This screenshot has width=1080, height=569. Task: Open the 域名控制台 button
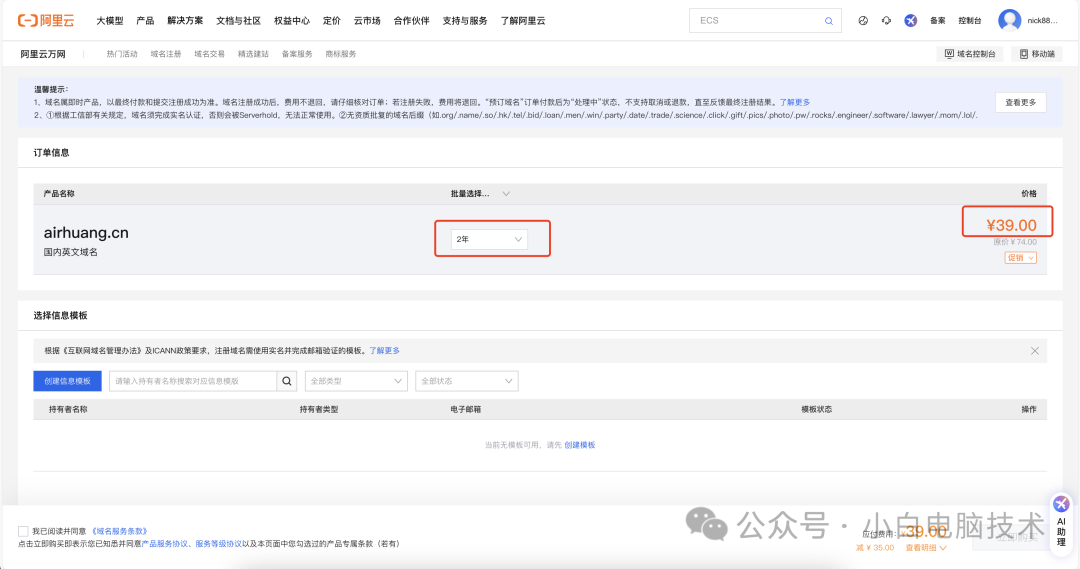click(x=970, y=54)
